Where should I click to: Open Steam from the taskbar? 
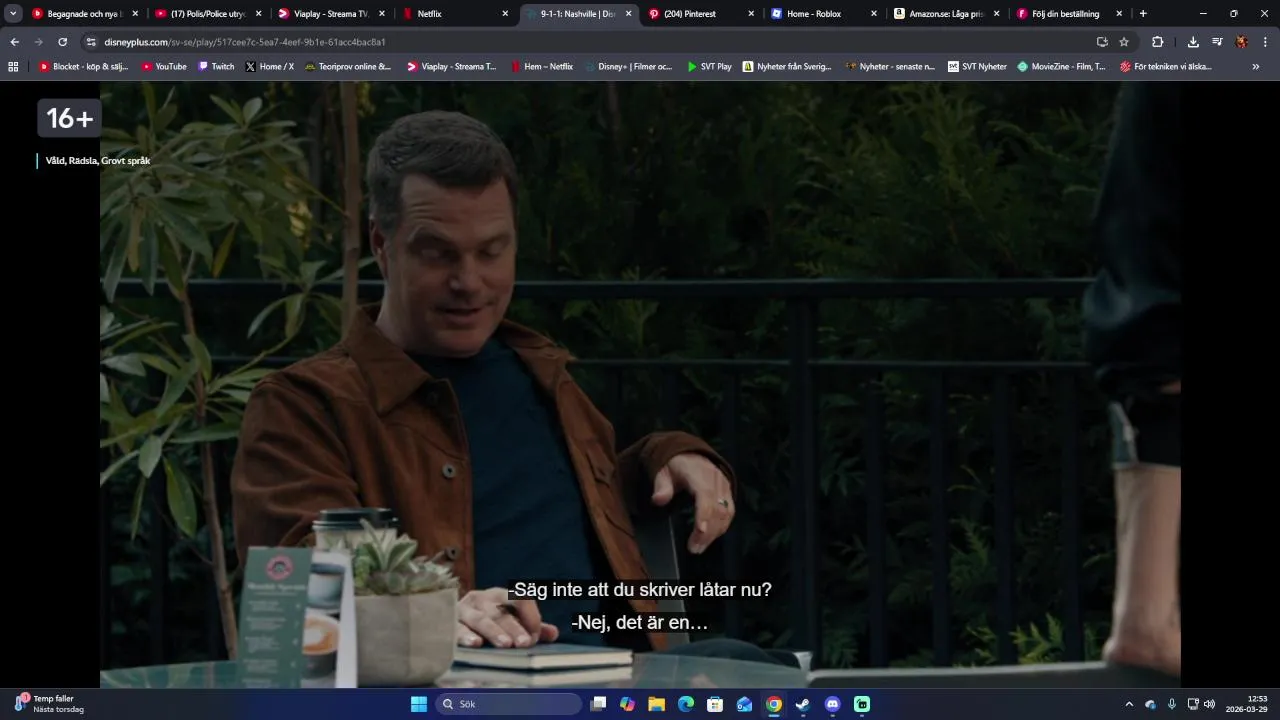803,704
